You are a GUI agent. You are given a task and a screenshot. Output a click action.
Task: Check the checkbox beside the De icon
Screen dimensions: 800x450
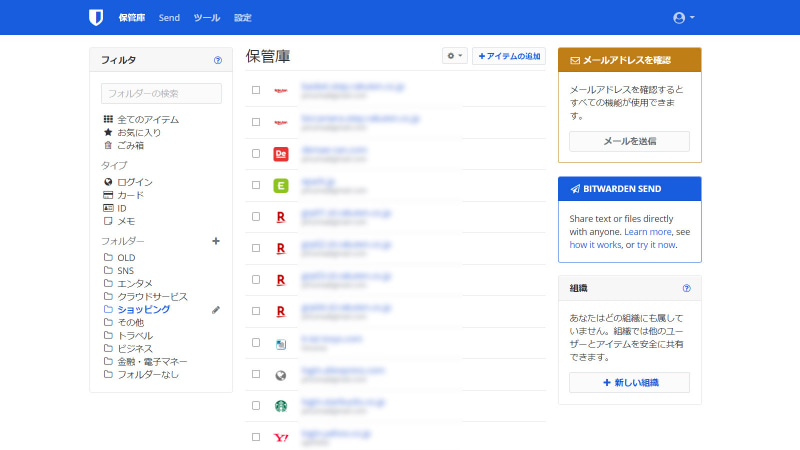(x=256, y=154)
